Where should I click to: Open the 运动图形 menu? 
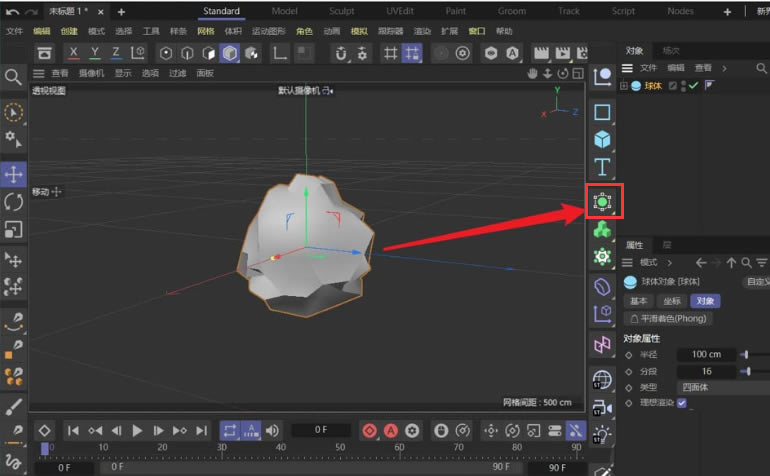268,31
